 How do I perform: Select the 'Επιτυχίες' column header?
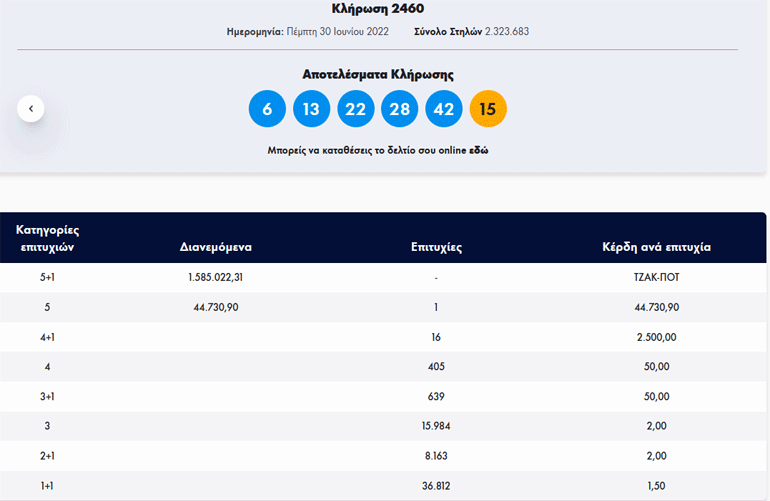click(x=436, y=246)
